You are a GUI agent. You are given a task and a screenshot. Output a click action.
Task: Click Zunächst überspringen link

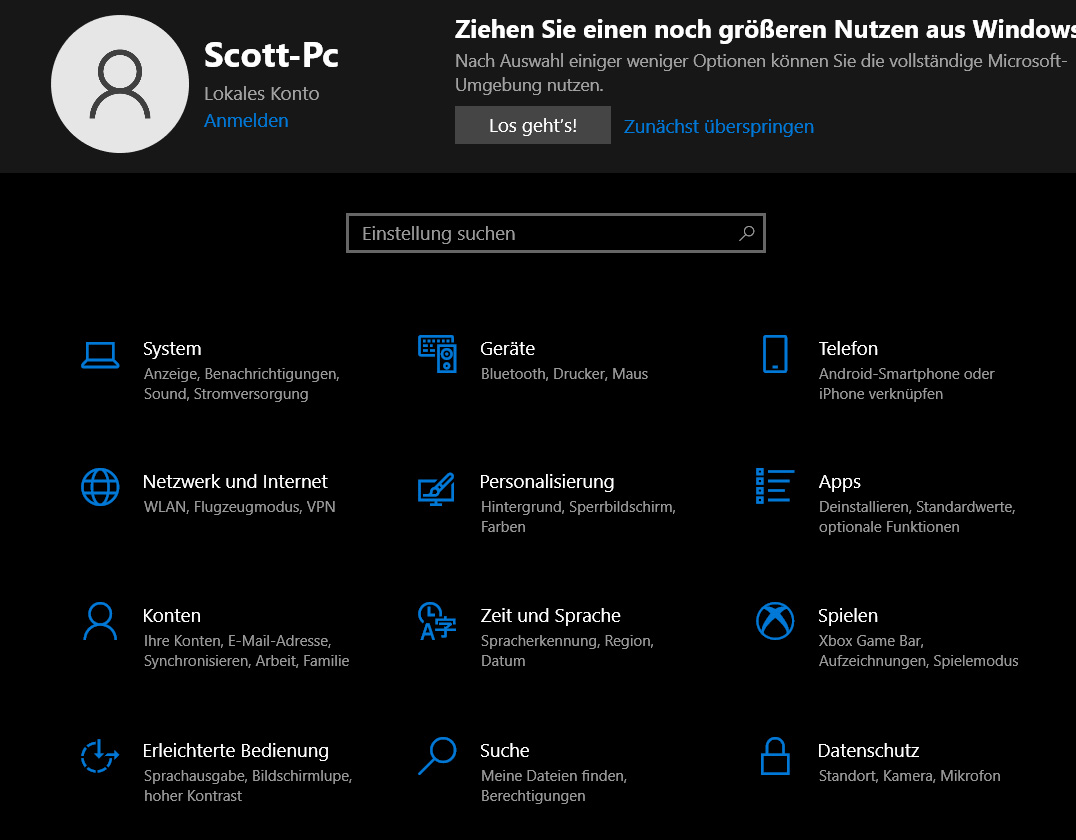coord(719,126)
